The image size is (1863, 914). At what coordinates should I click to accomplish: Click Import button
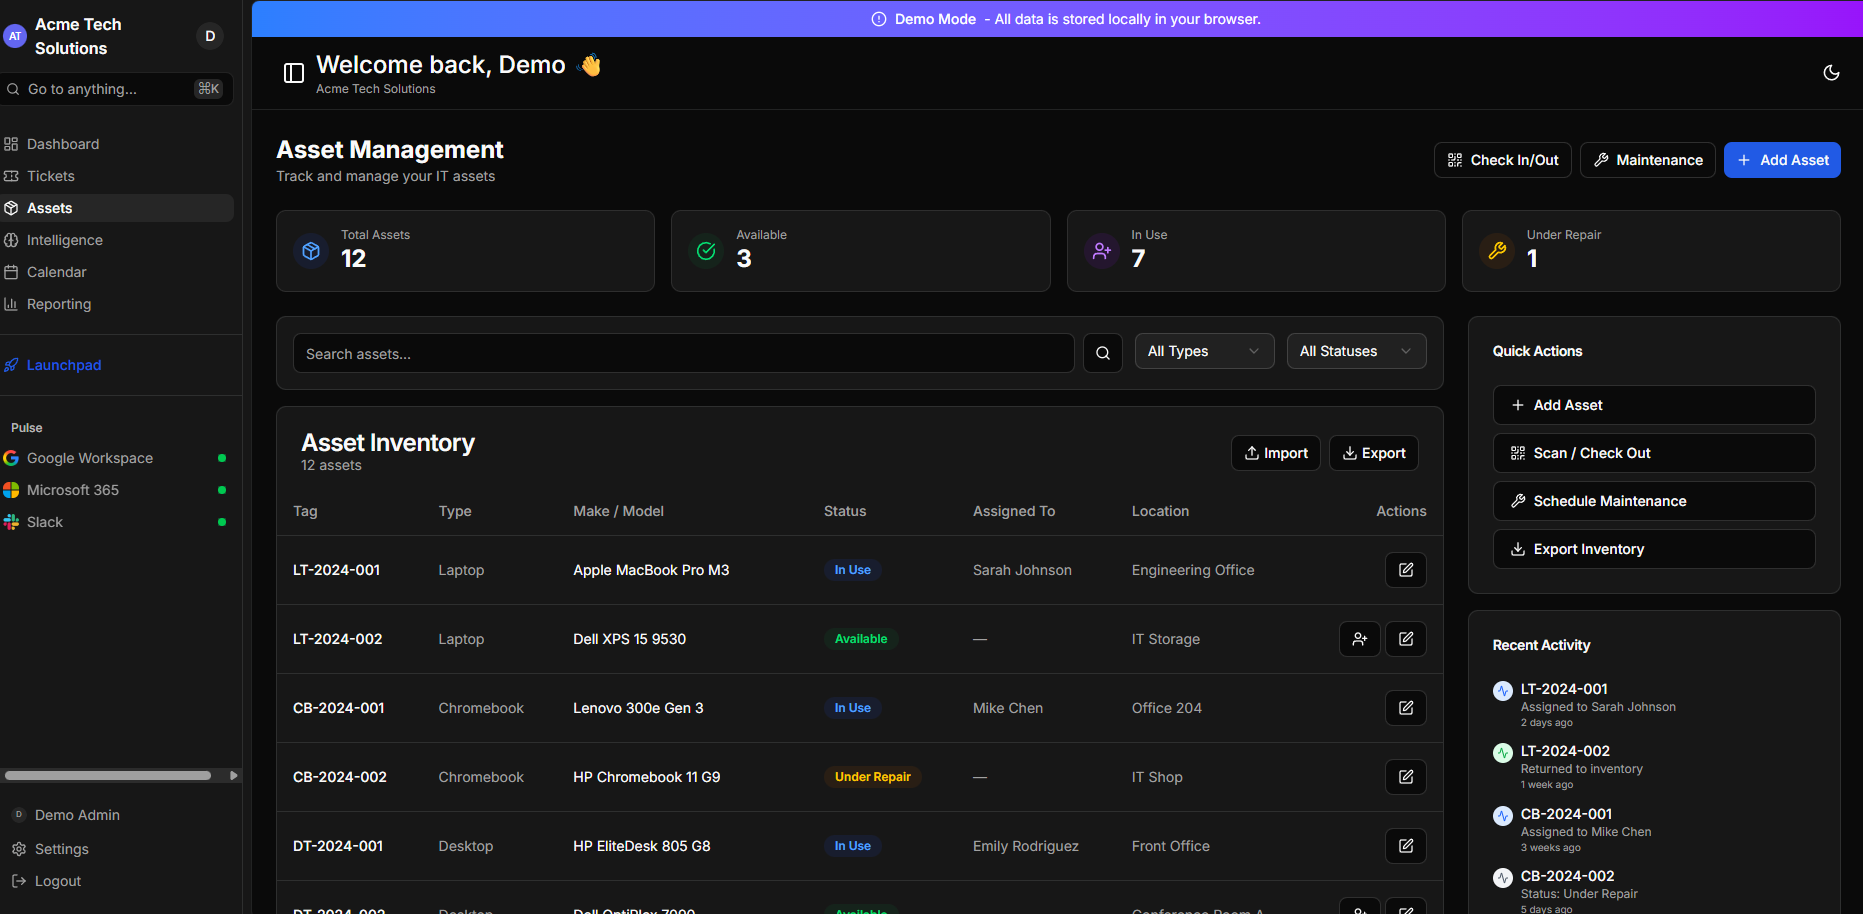(1276, 453)
